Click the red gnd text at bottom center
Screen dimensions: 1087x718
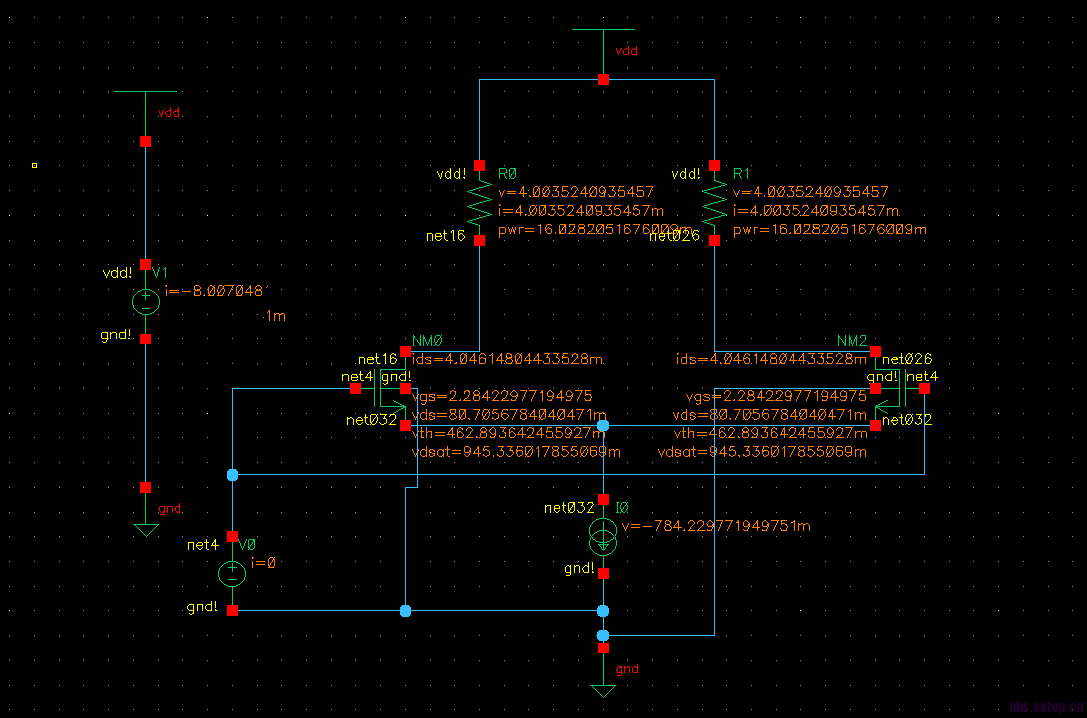pyautogui.click(x=627, y=669)
